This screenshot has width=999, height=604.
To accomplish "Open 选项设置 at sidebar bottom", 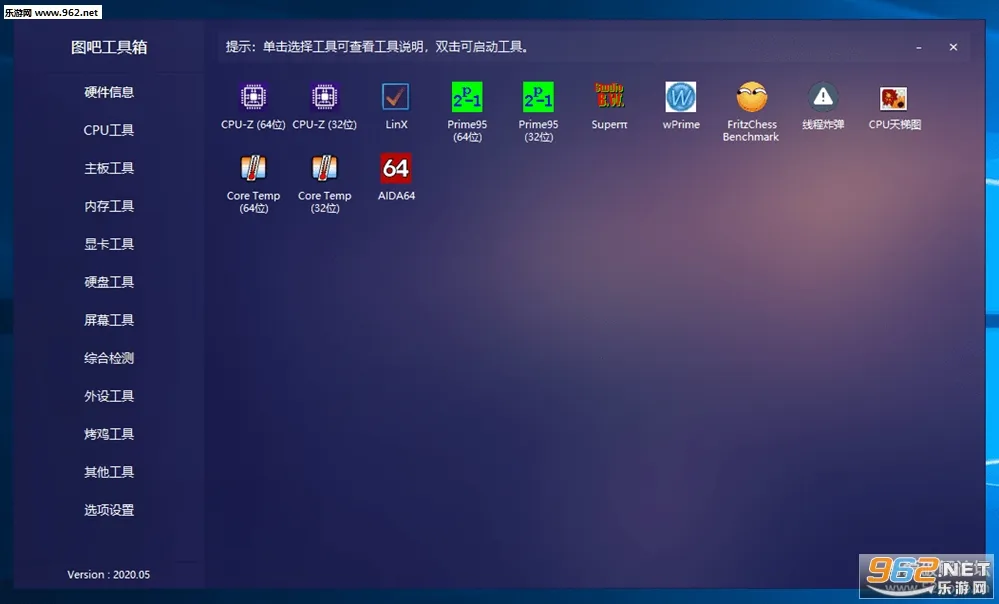I will 108,510.
